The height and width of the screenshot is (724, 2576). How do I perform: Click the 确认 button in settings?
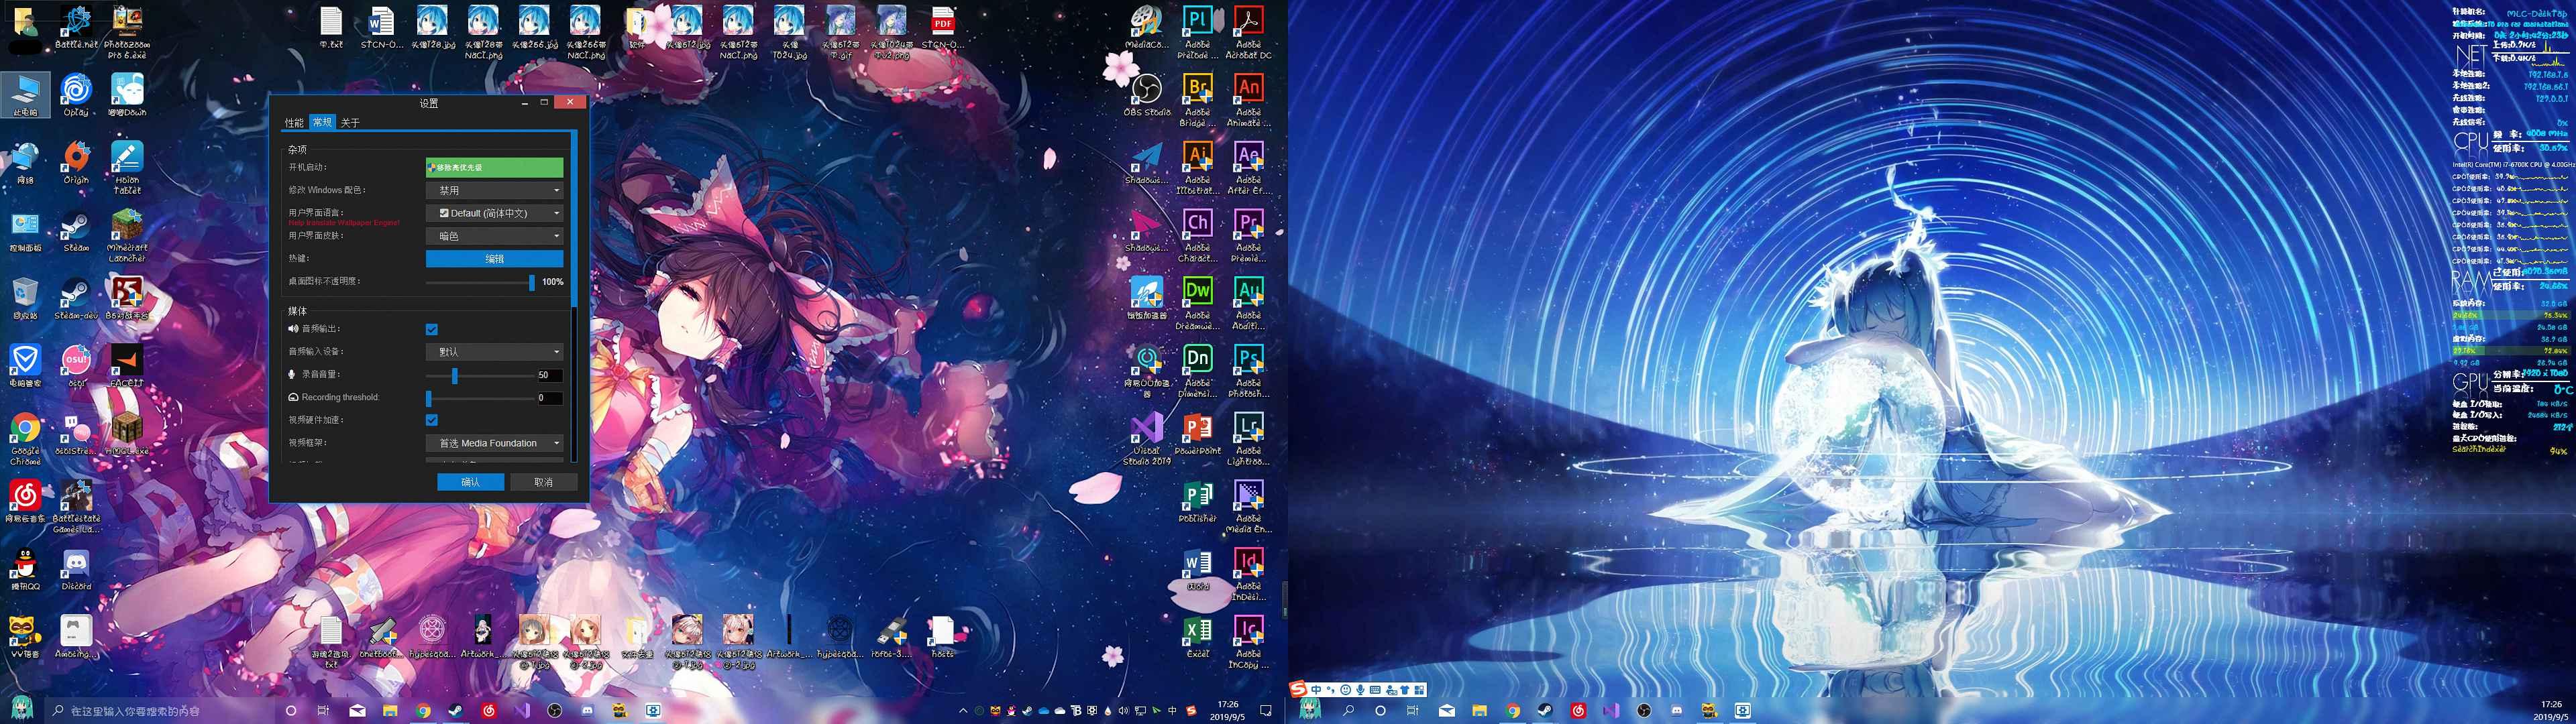[470, 482]
